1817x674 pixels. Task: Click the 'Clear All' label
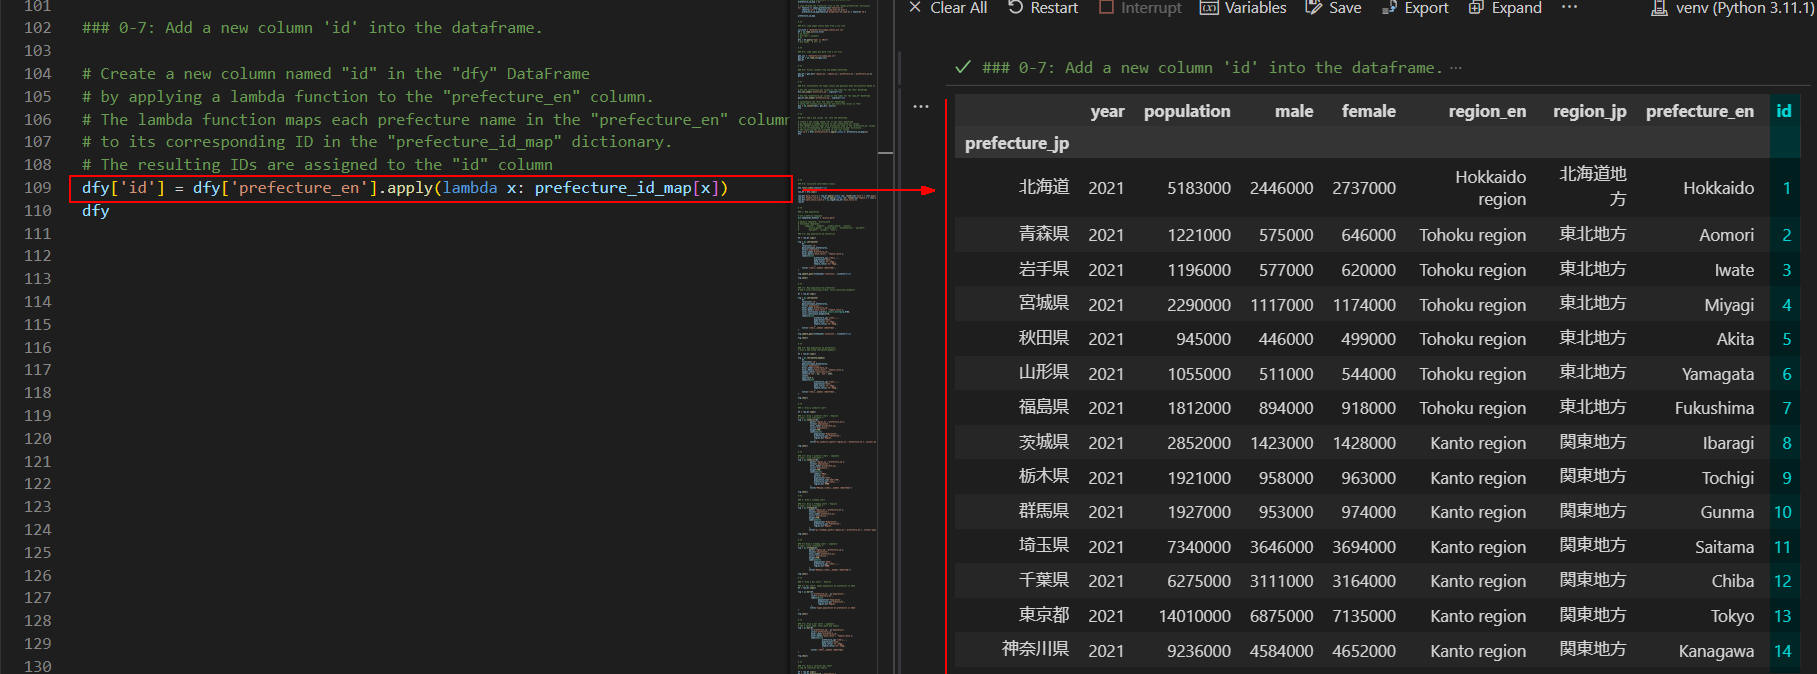(x=958, y=7)
